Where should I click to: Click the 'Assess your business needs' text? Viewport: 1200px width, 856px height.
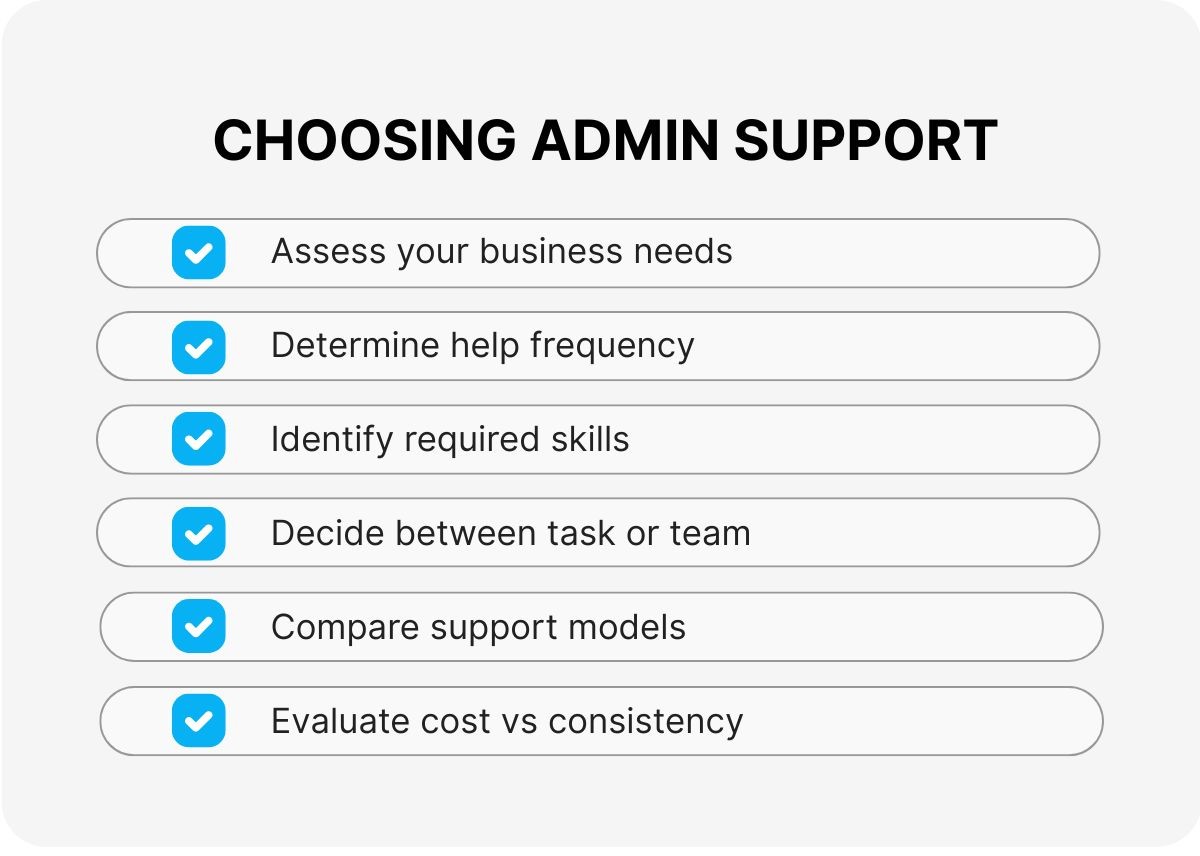pyautogui.click(x=501, y=251)
